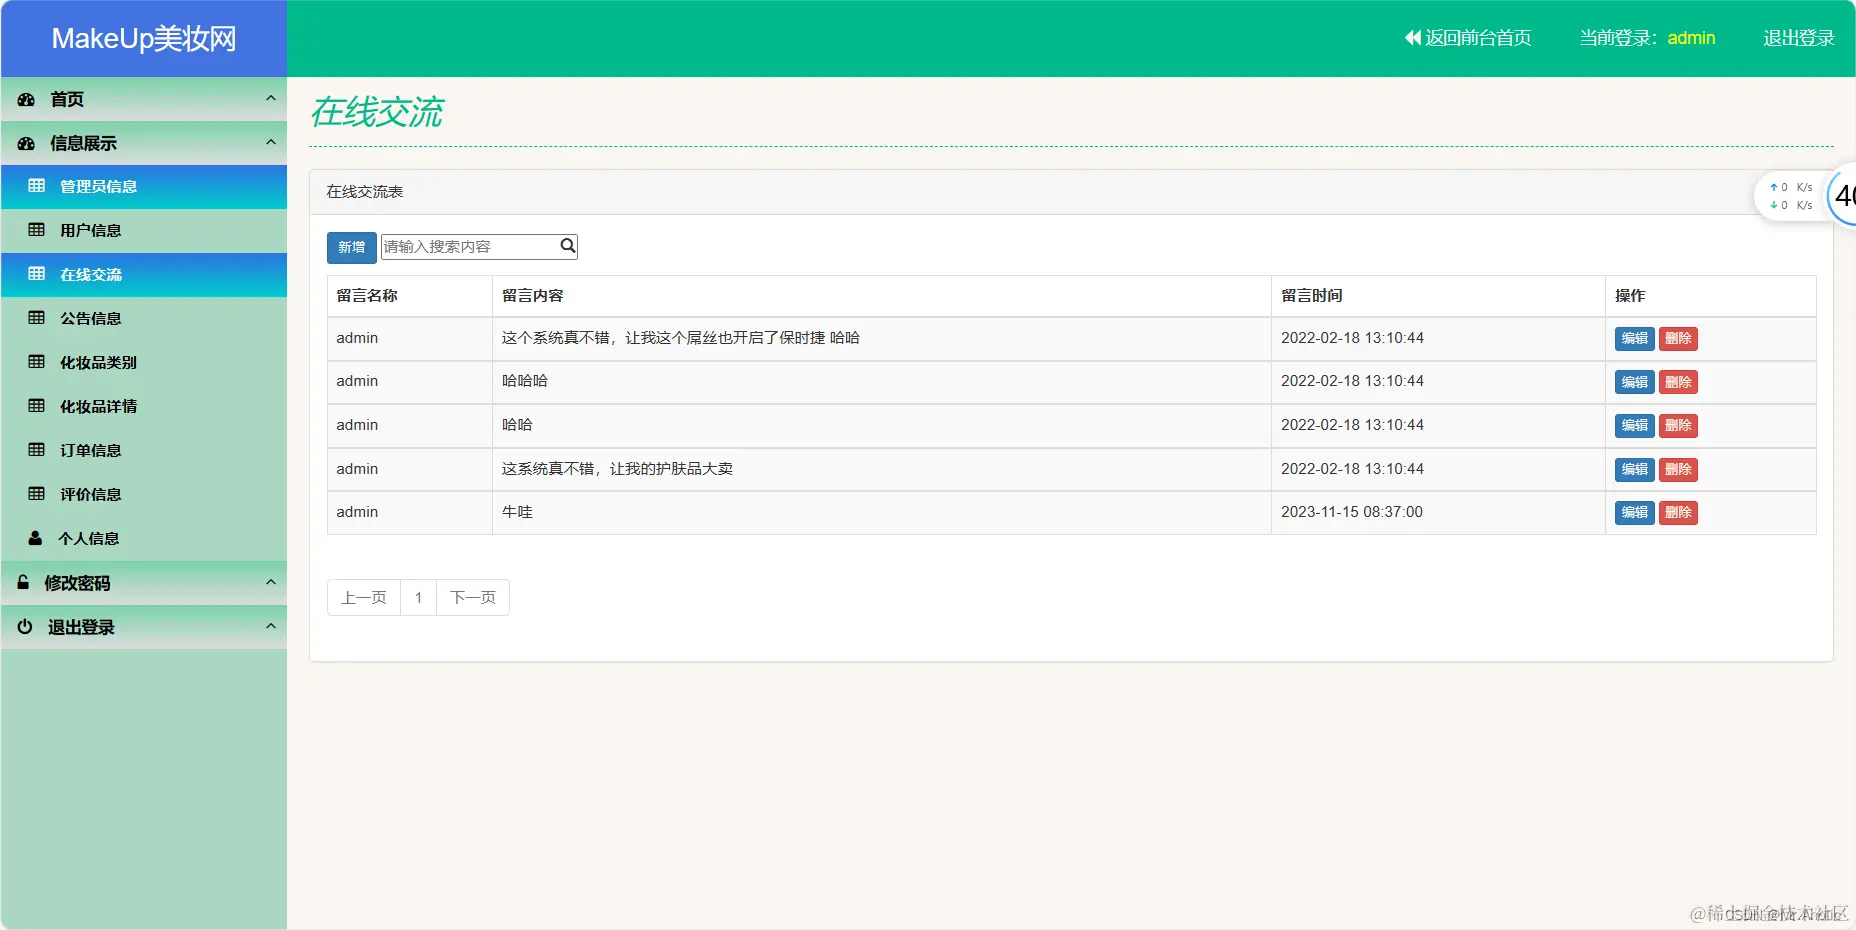1856x930 pixels.
Task: Click the table icon beside 订单信息
Action: (x=37, y=450)
